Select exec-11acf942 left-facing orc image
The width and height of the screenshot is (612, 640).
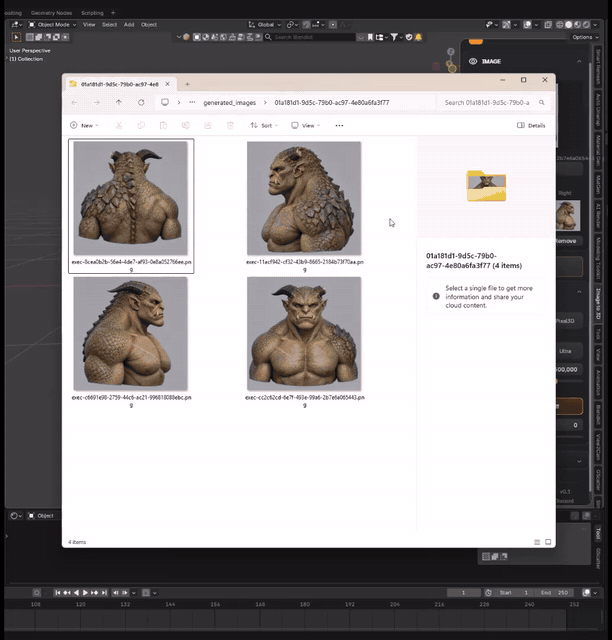coord(304,198)
